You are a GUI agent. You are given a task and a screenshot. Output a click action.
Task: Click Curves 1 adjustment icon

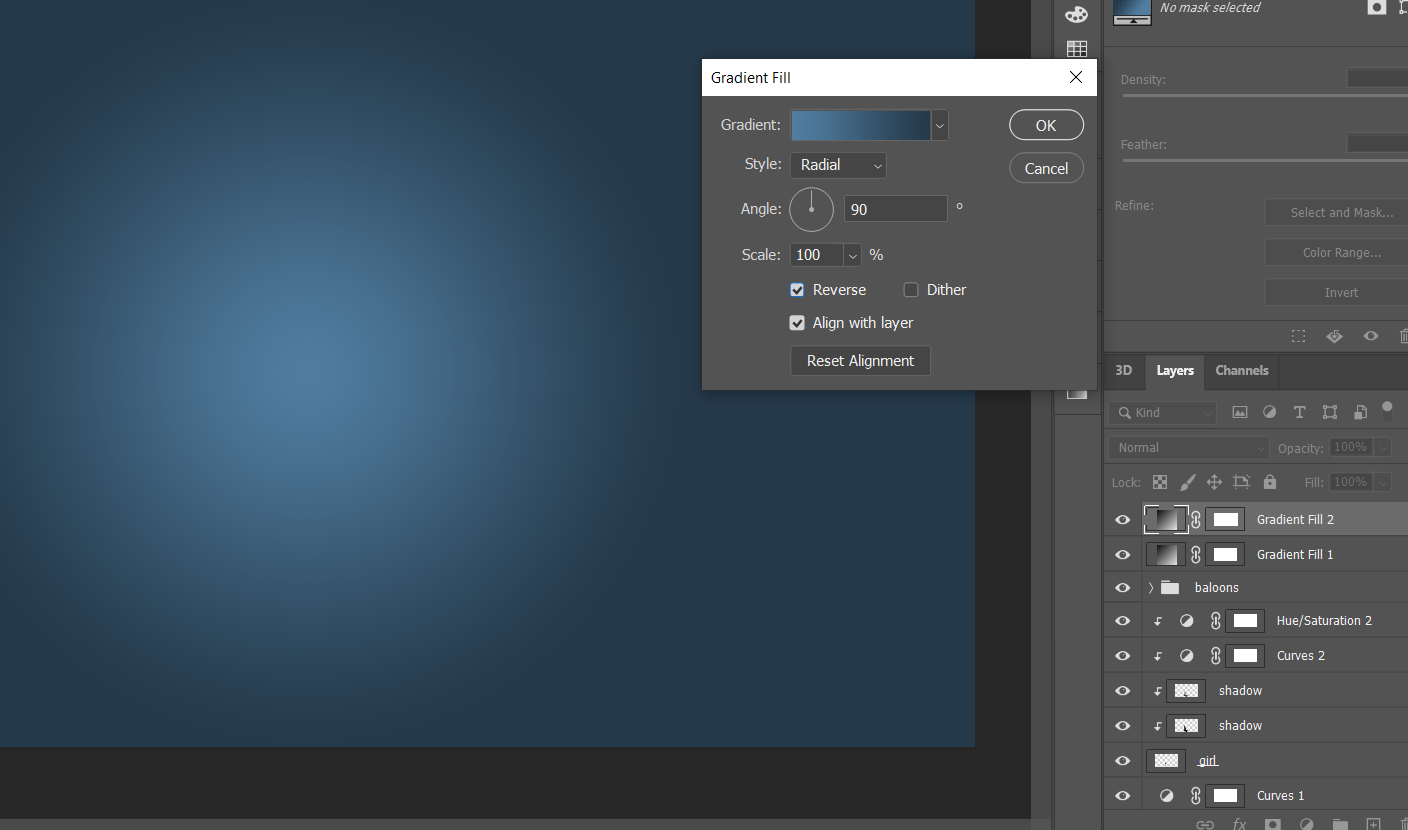pos(1166,796)
